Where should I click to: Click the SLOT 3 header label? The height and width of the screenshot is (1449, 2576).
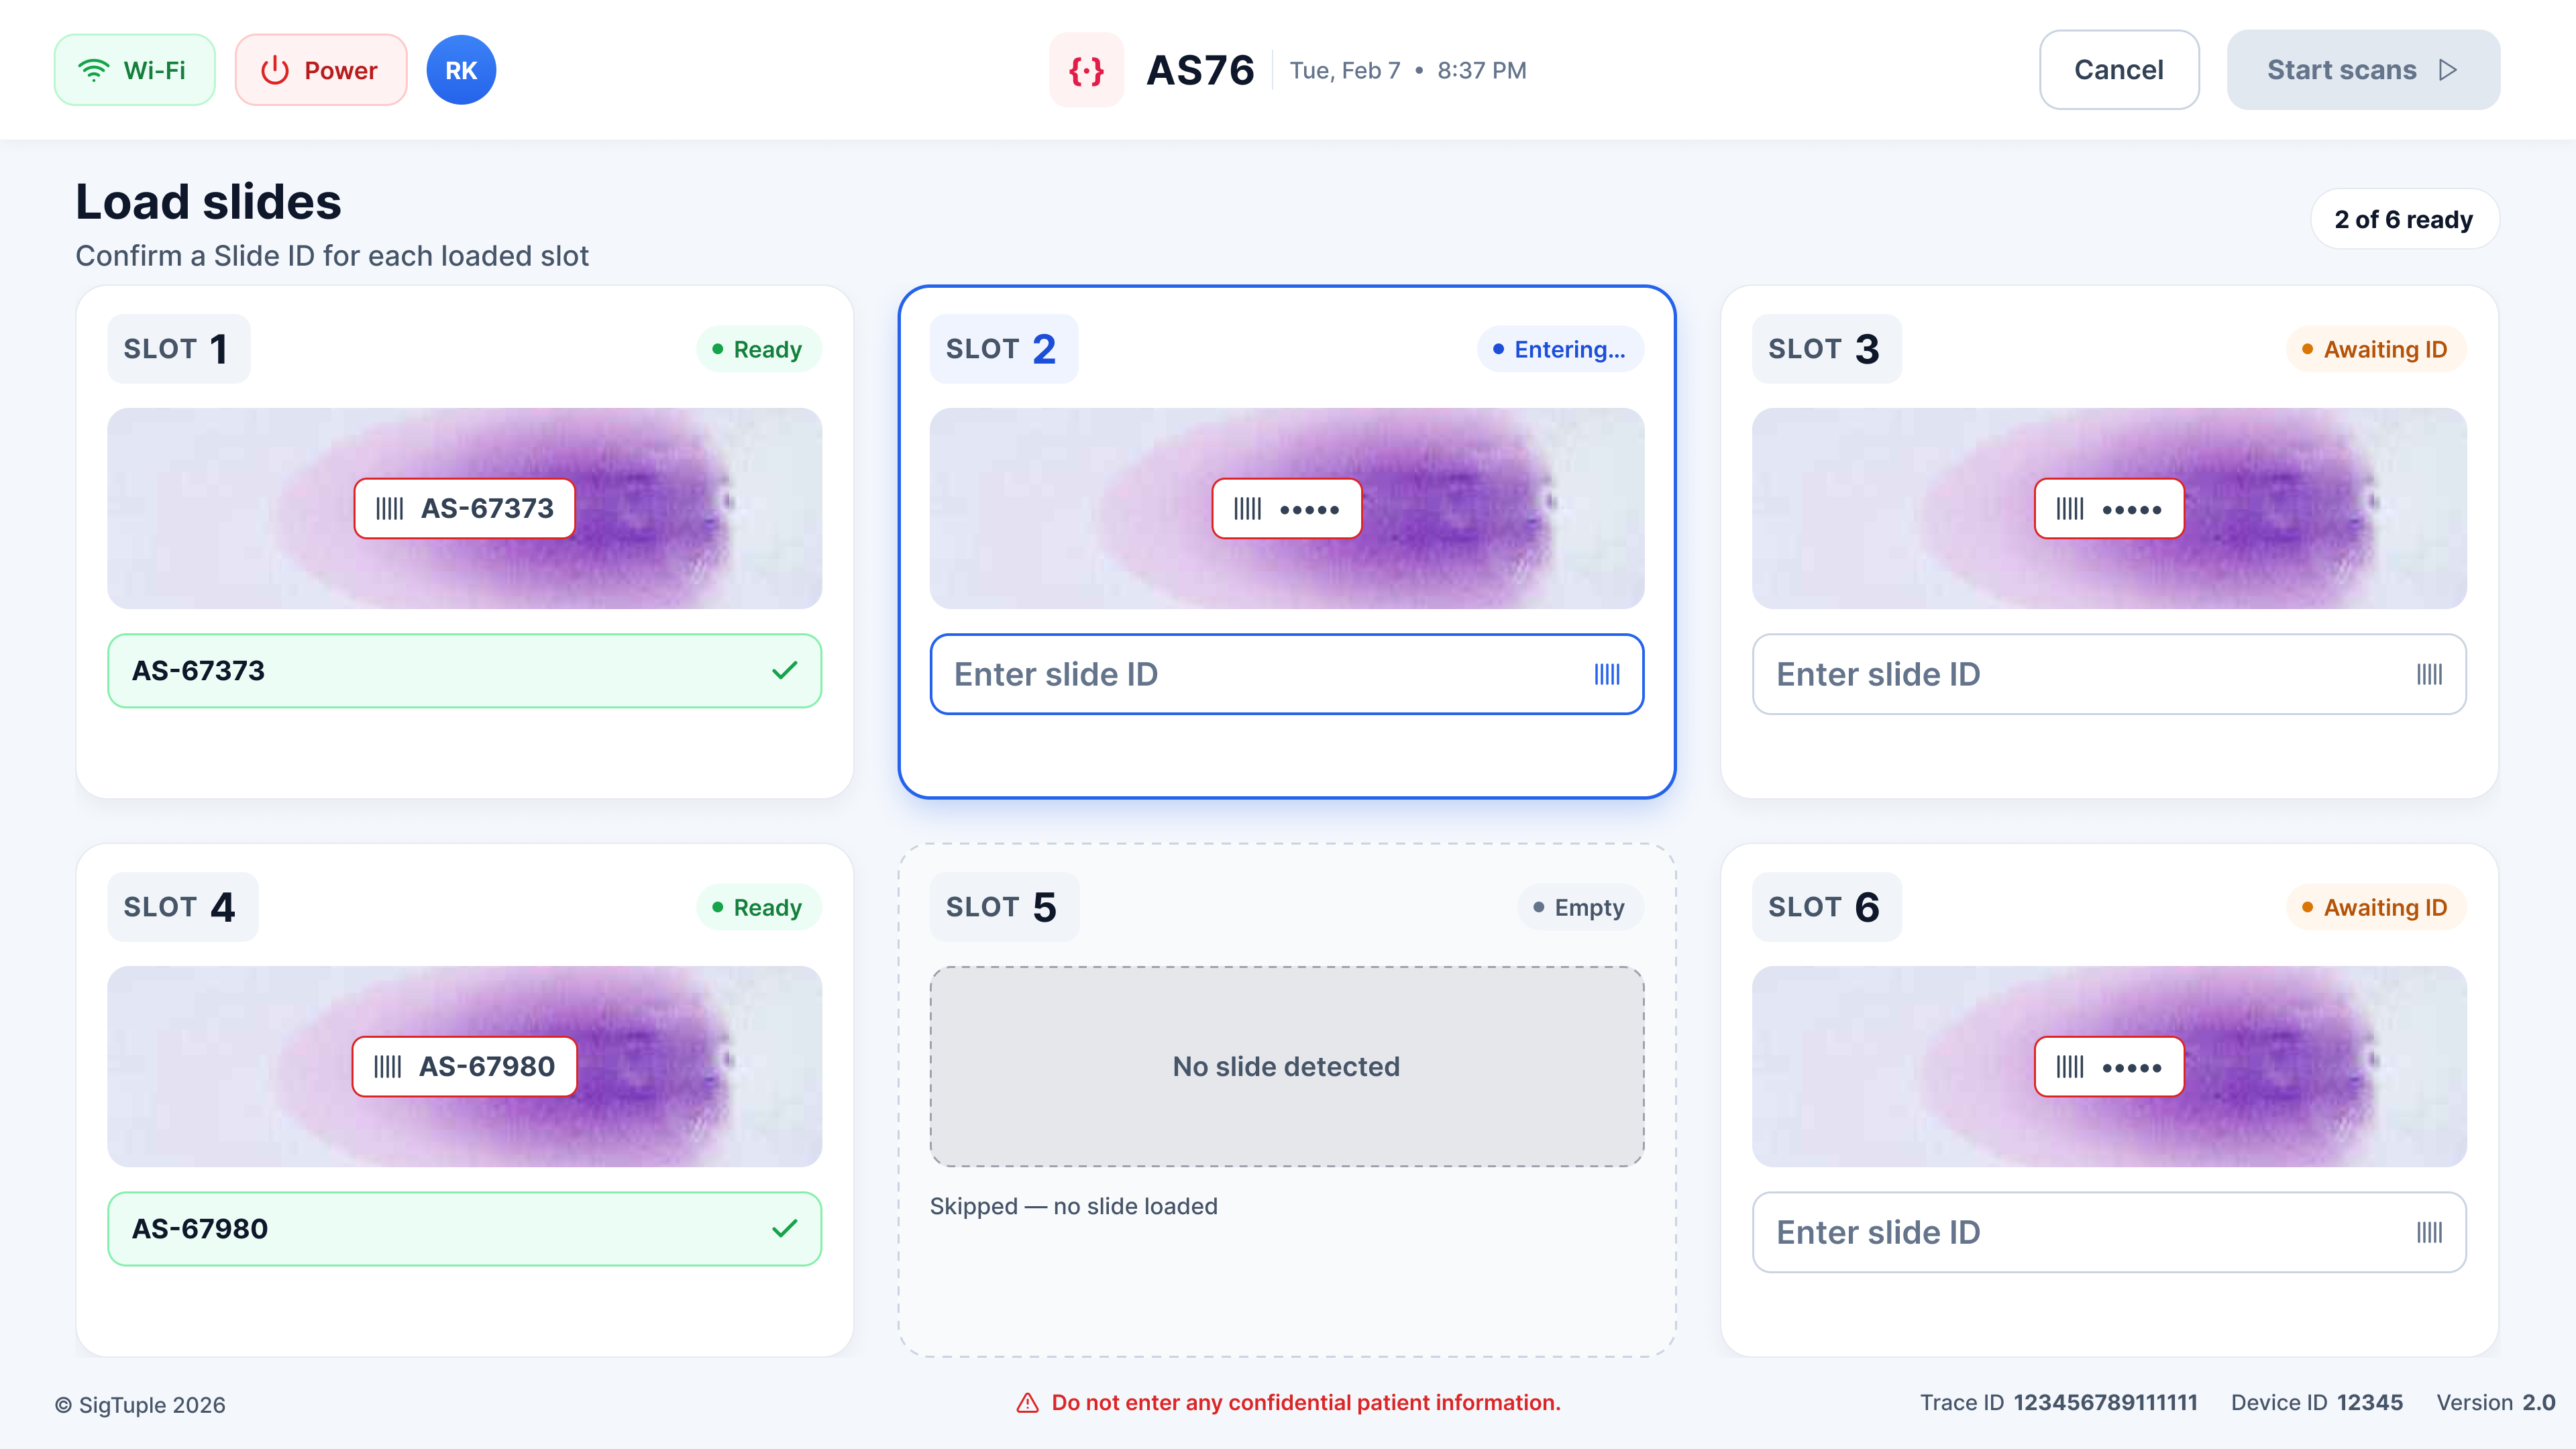1826,349
